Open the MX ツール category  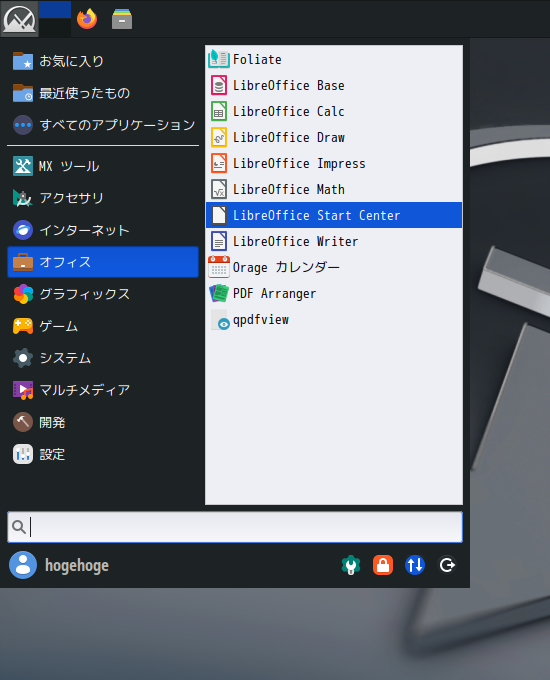coord(103,166)
